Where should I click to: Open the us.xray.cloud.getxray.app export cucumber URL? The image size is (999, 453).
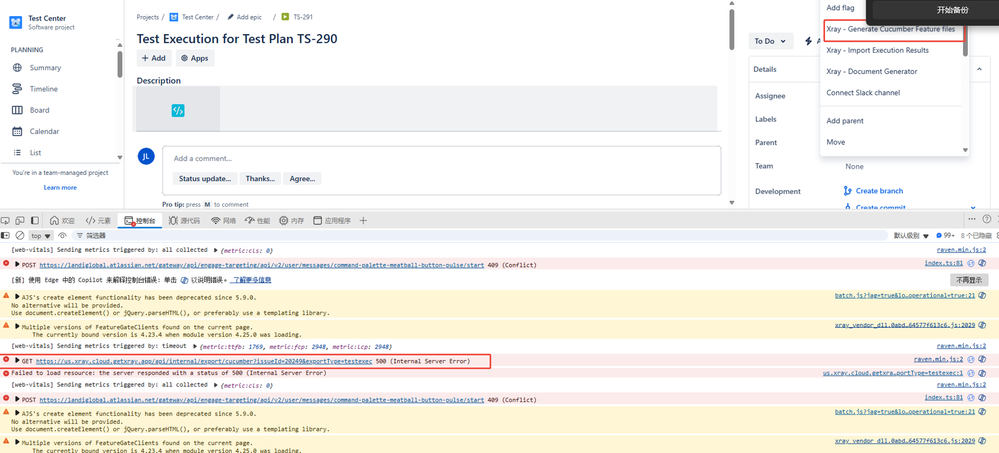[x=204, y=361]
